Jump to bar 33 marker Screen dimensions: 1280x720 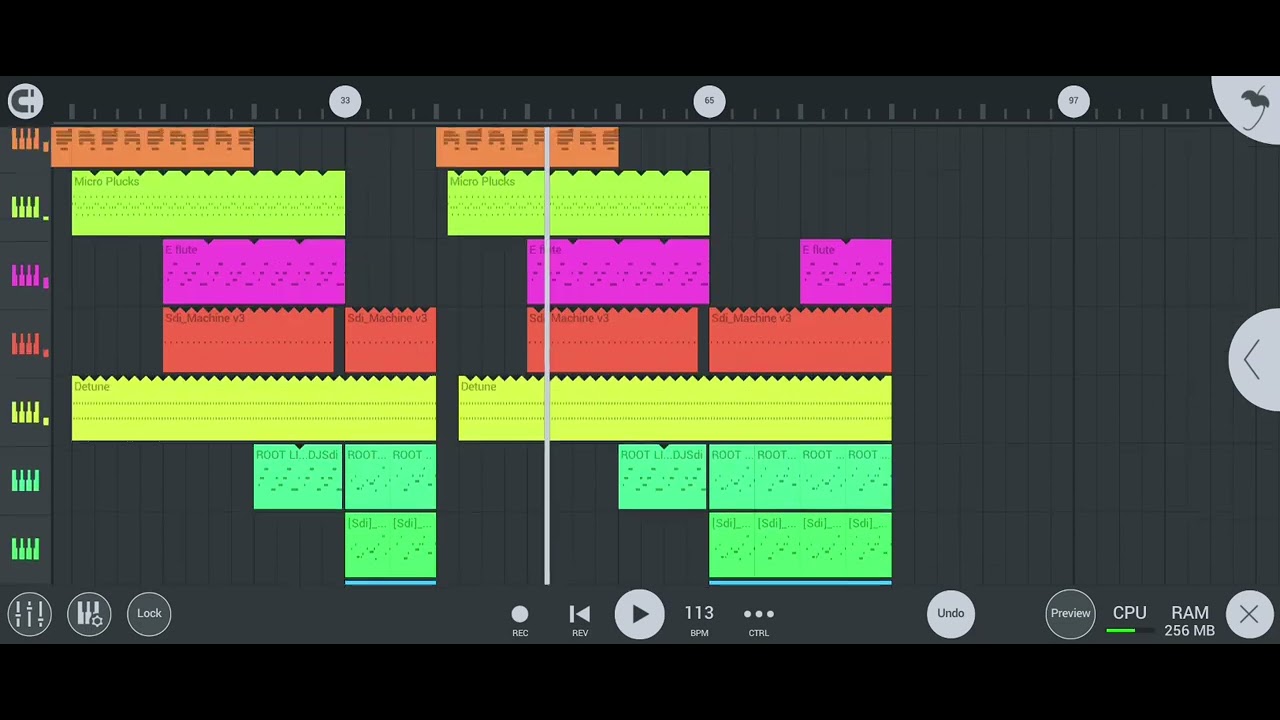(345, 100)
